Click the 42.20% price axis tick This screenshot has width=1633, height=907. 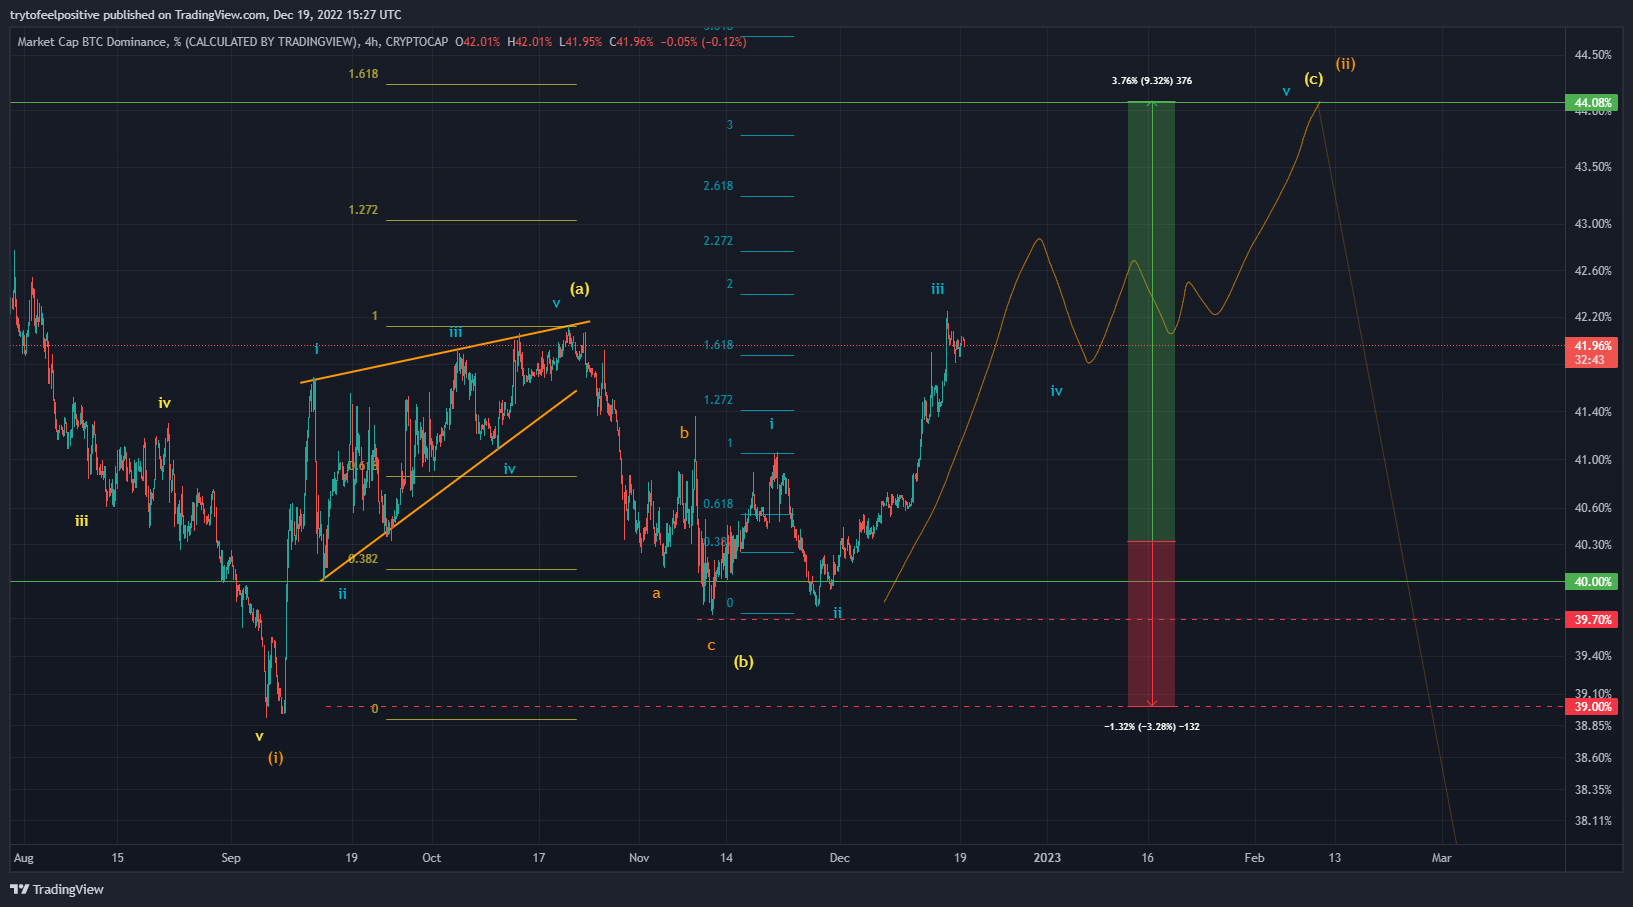[1593, 317]
